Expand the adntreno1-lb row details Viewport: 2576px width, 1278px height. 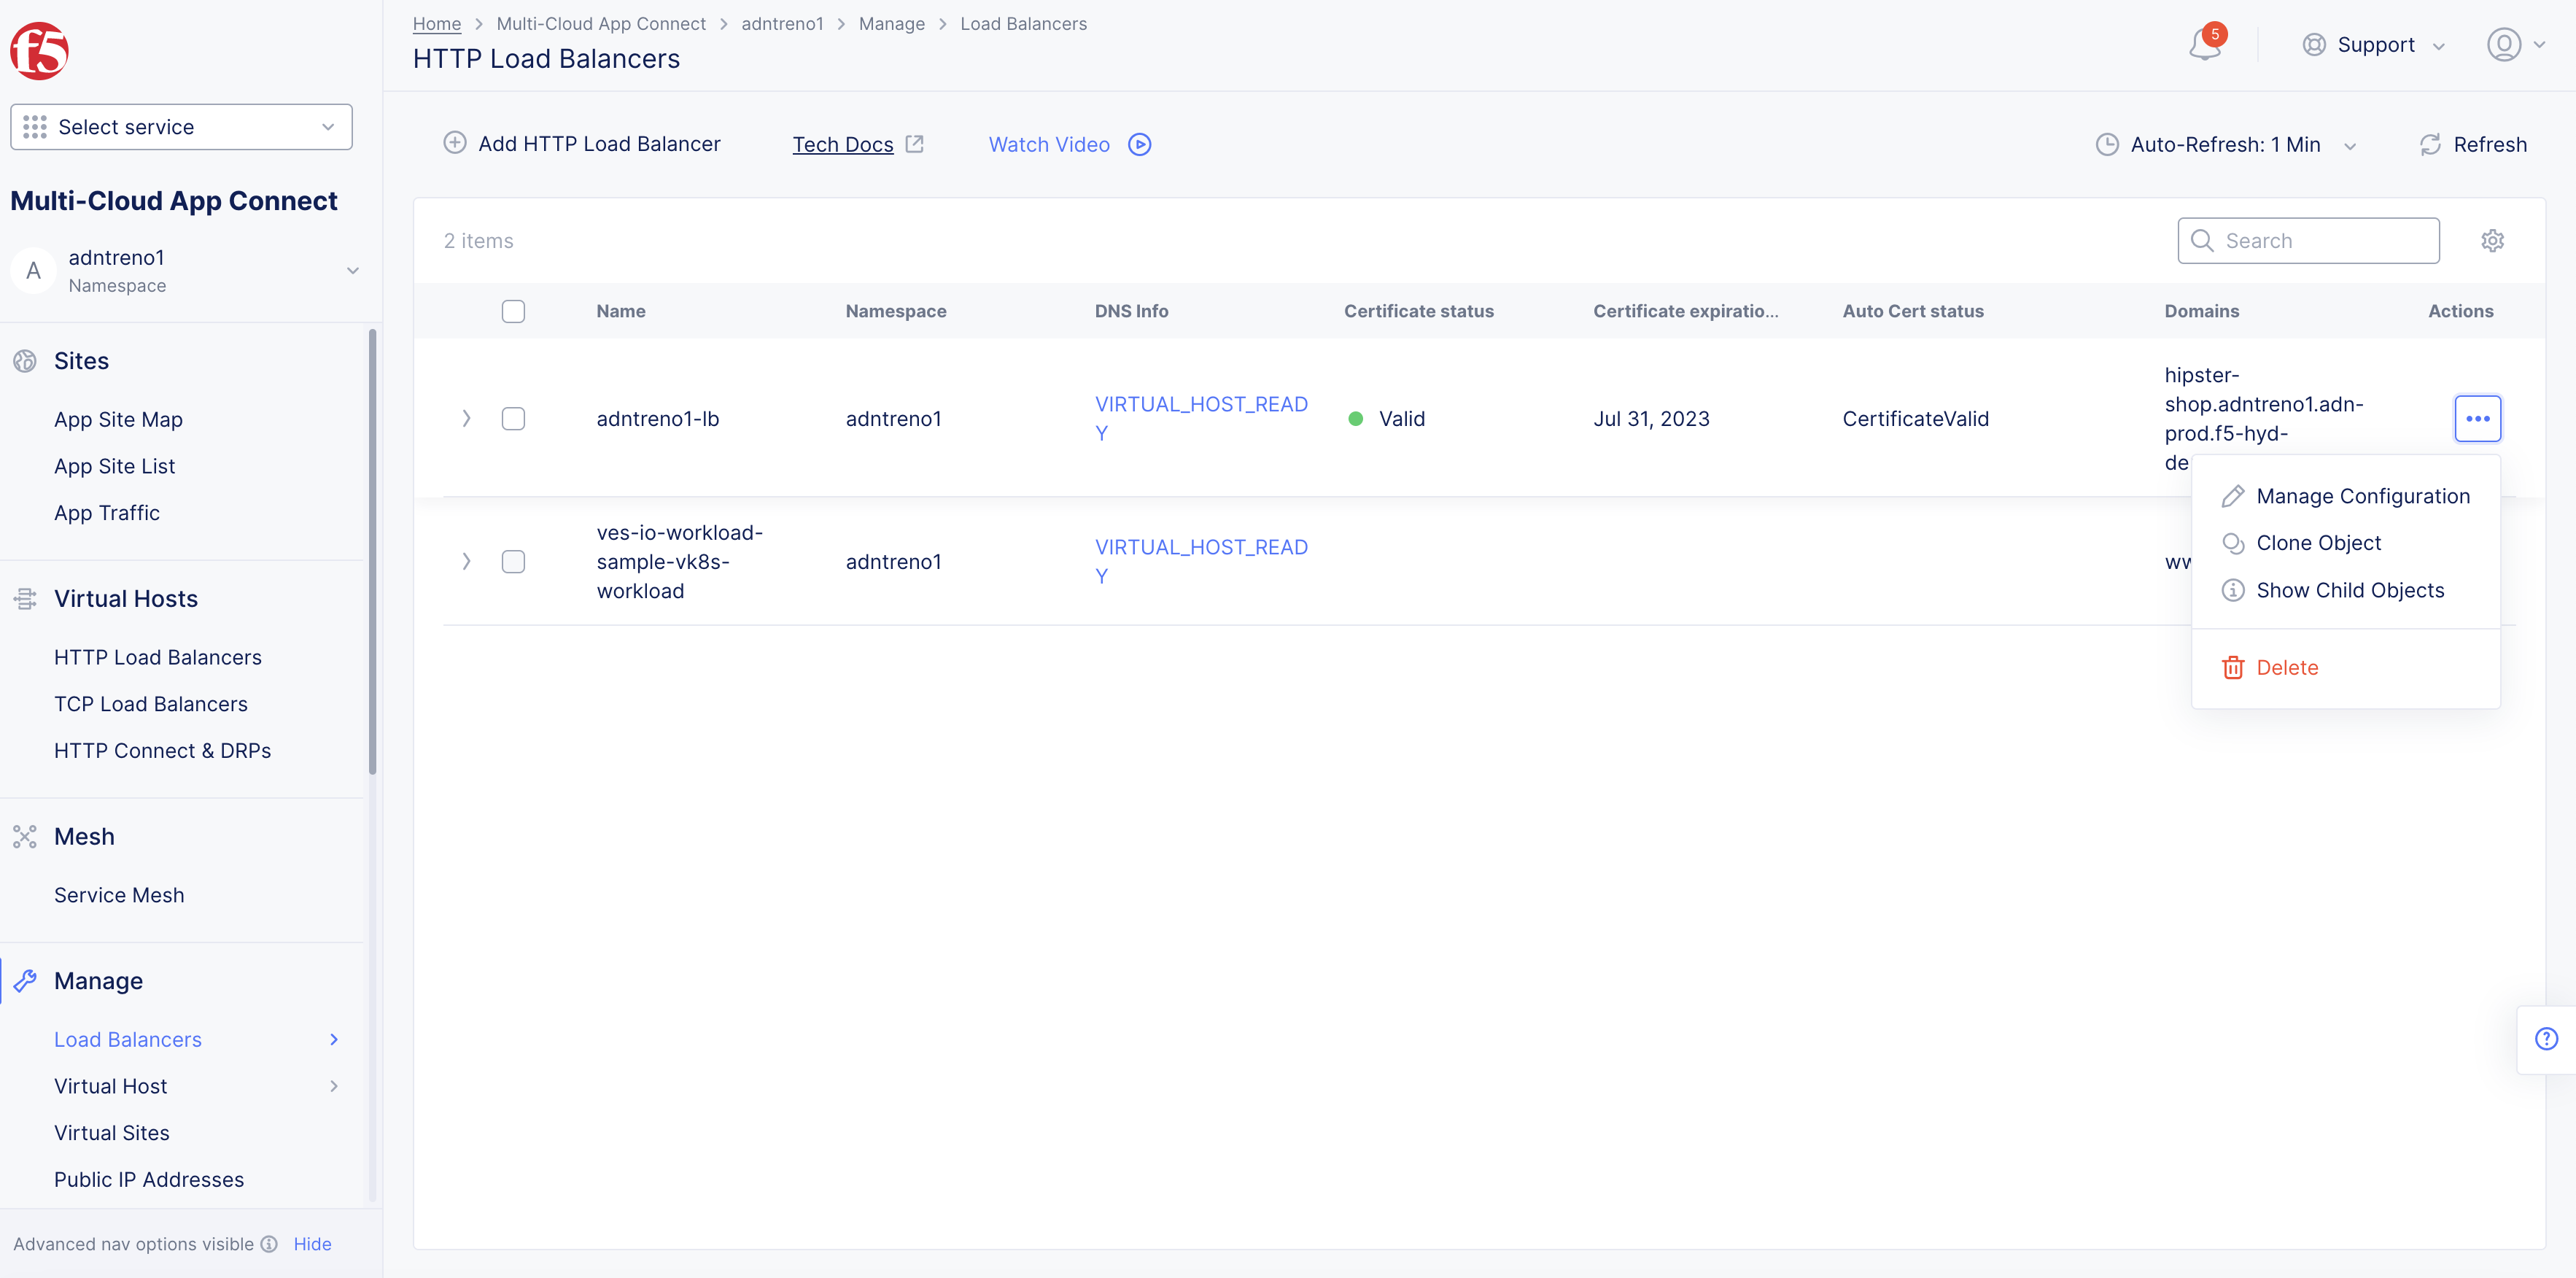[x=466, y=419]
